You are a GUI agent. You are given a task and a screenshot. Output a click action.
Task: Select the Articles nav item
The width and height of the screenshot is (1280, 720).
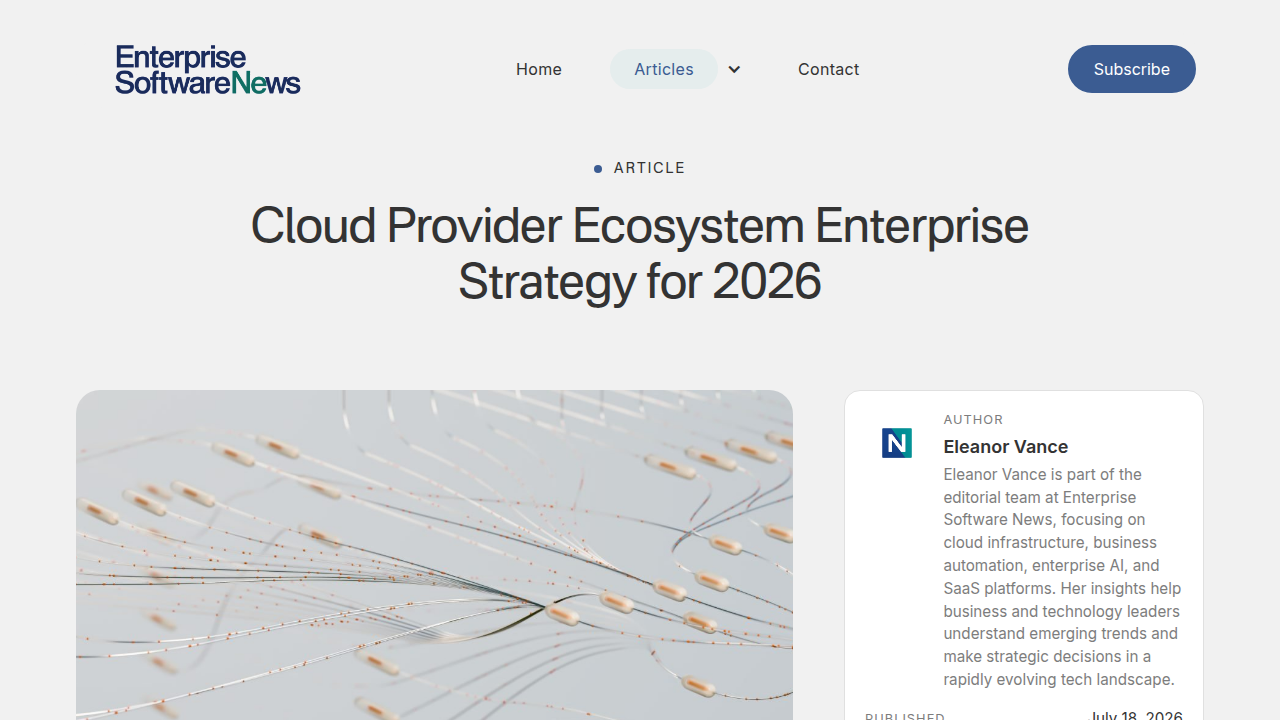pyautogui.click(x=664, y=69)
